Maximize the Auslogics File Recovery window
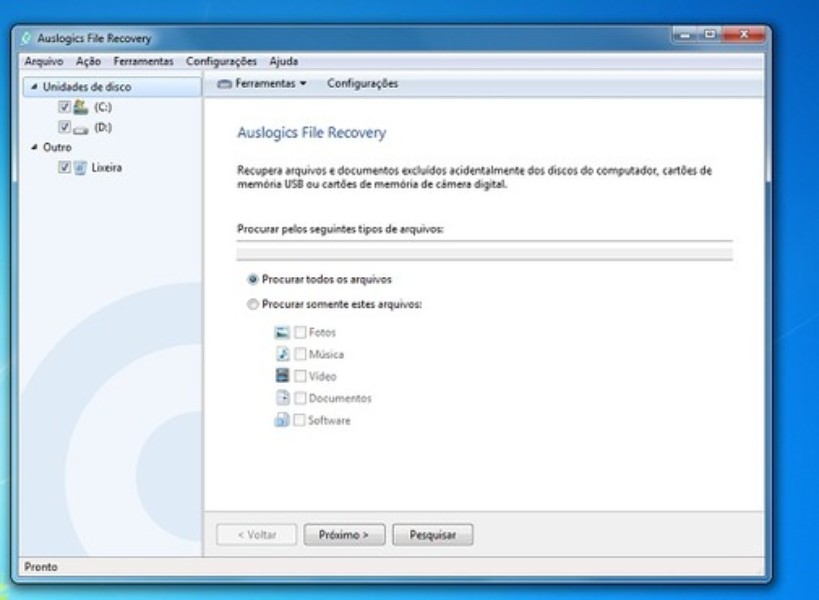Image resolution: width=819 pixels, height=600 pixels. click(709, 34)
